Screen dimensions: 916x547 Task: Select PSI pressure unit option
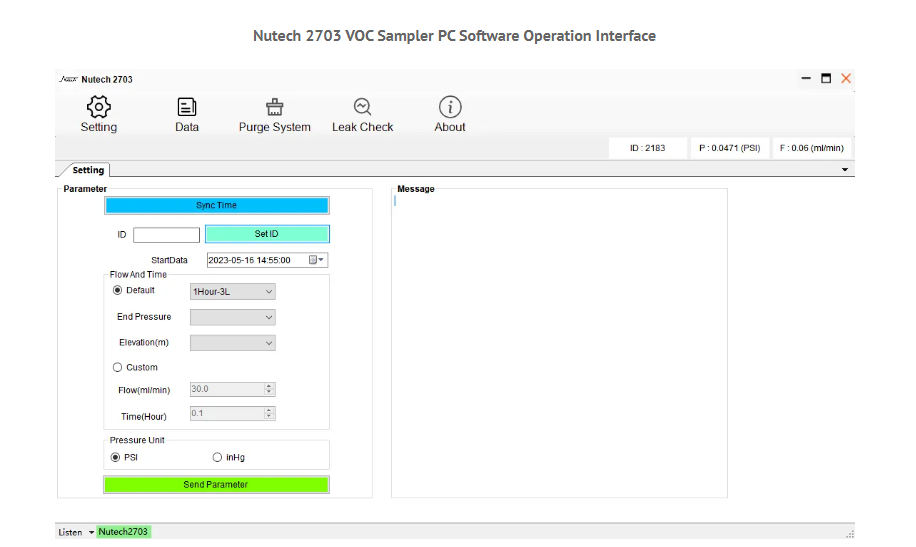point(116,457)
